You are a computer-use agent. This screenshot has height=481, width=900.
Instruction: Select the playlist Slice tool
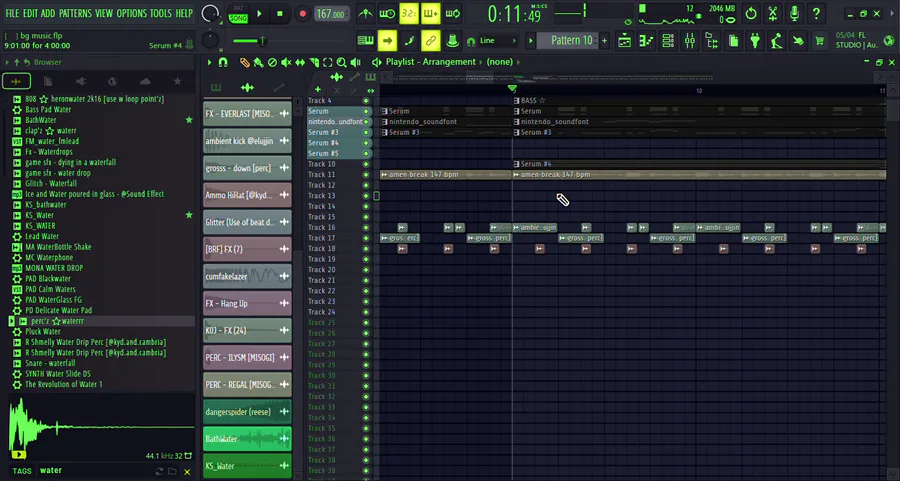pyautogui.click(x=314, y=63)
